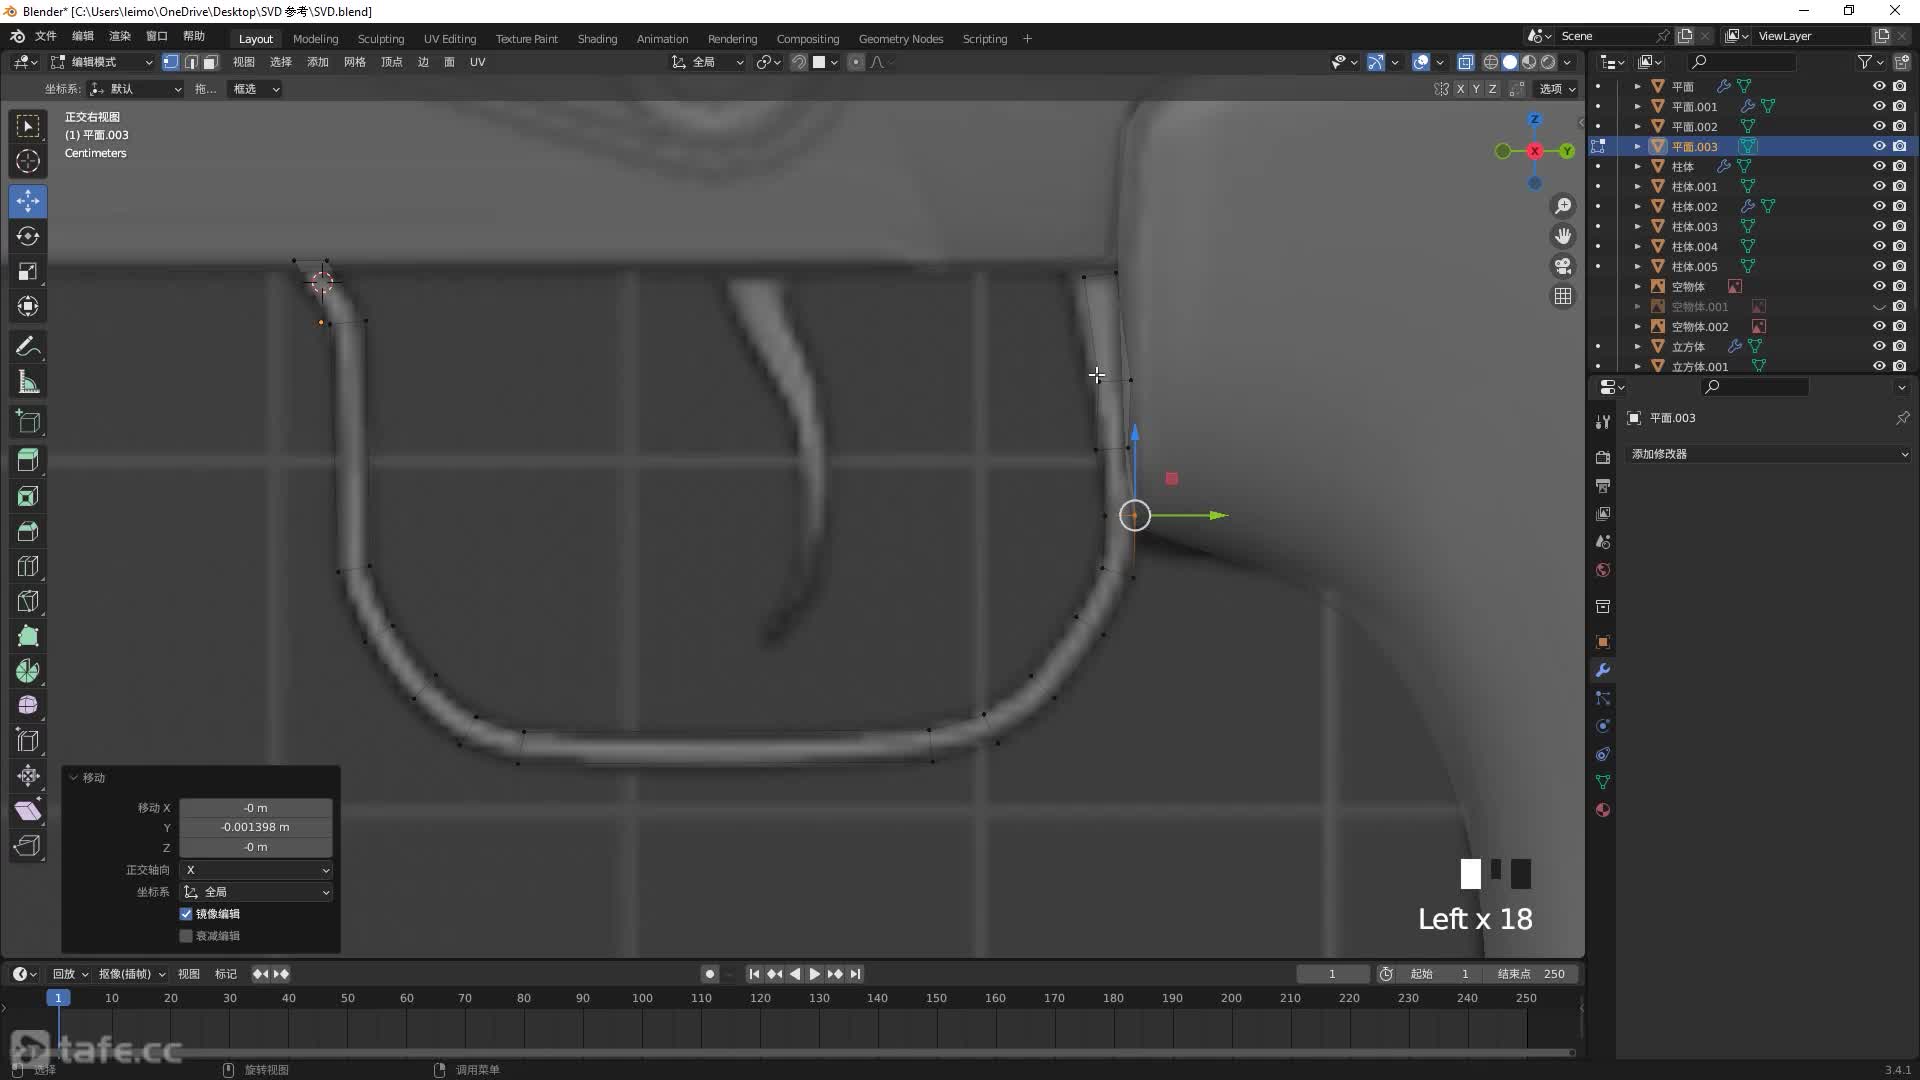Select the Rip Region tool
The width and height of the screenshot is (1920, 1080).
tap(28, 846)
